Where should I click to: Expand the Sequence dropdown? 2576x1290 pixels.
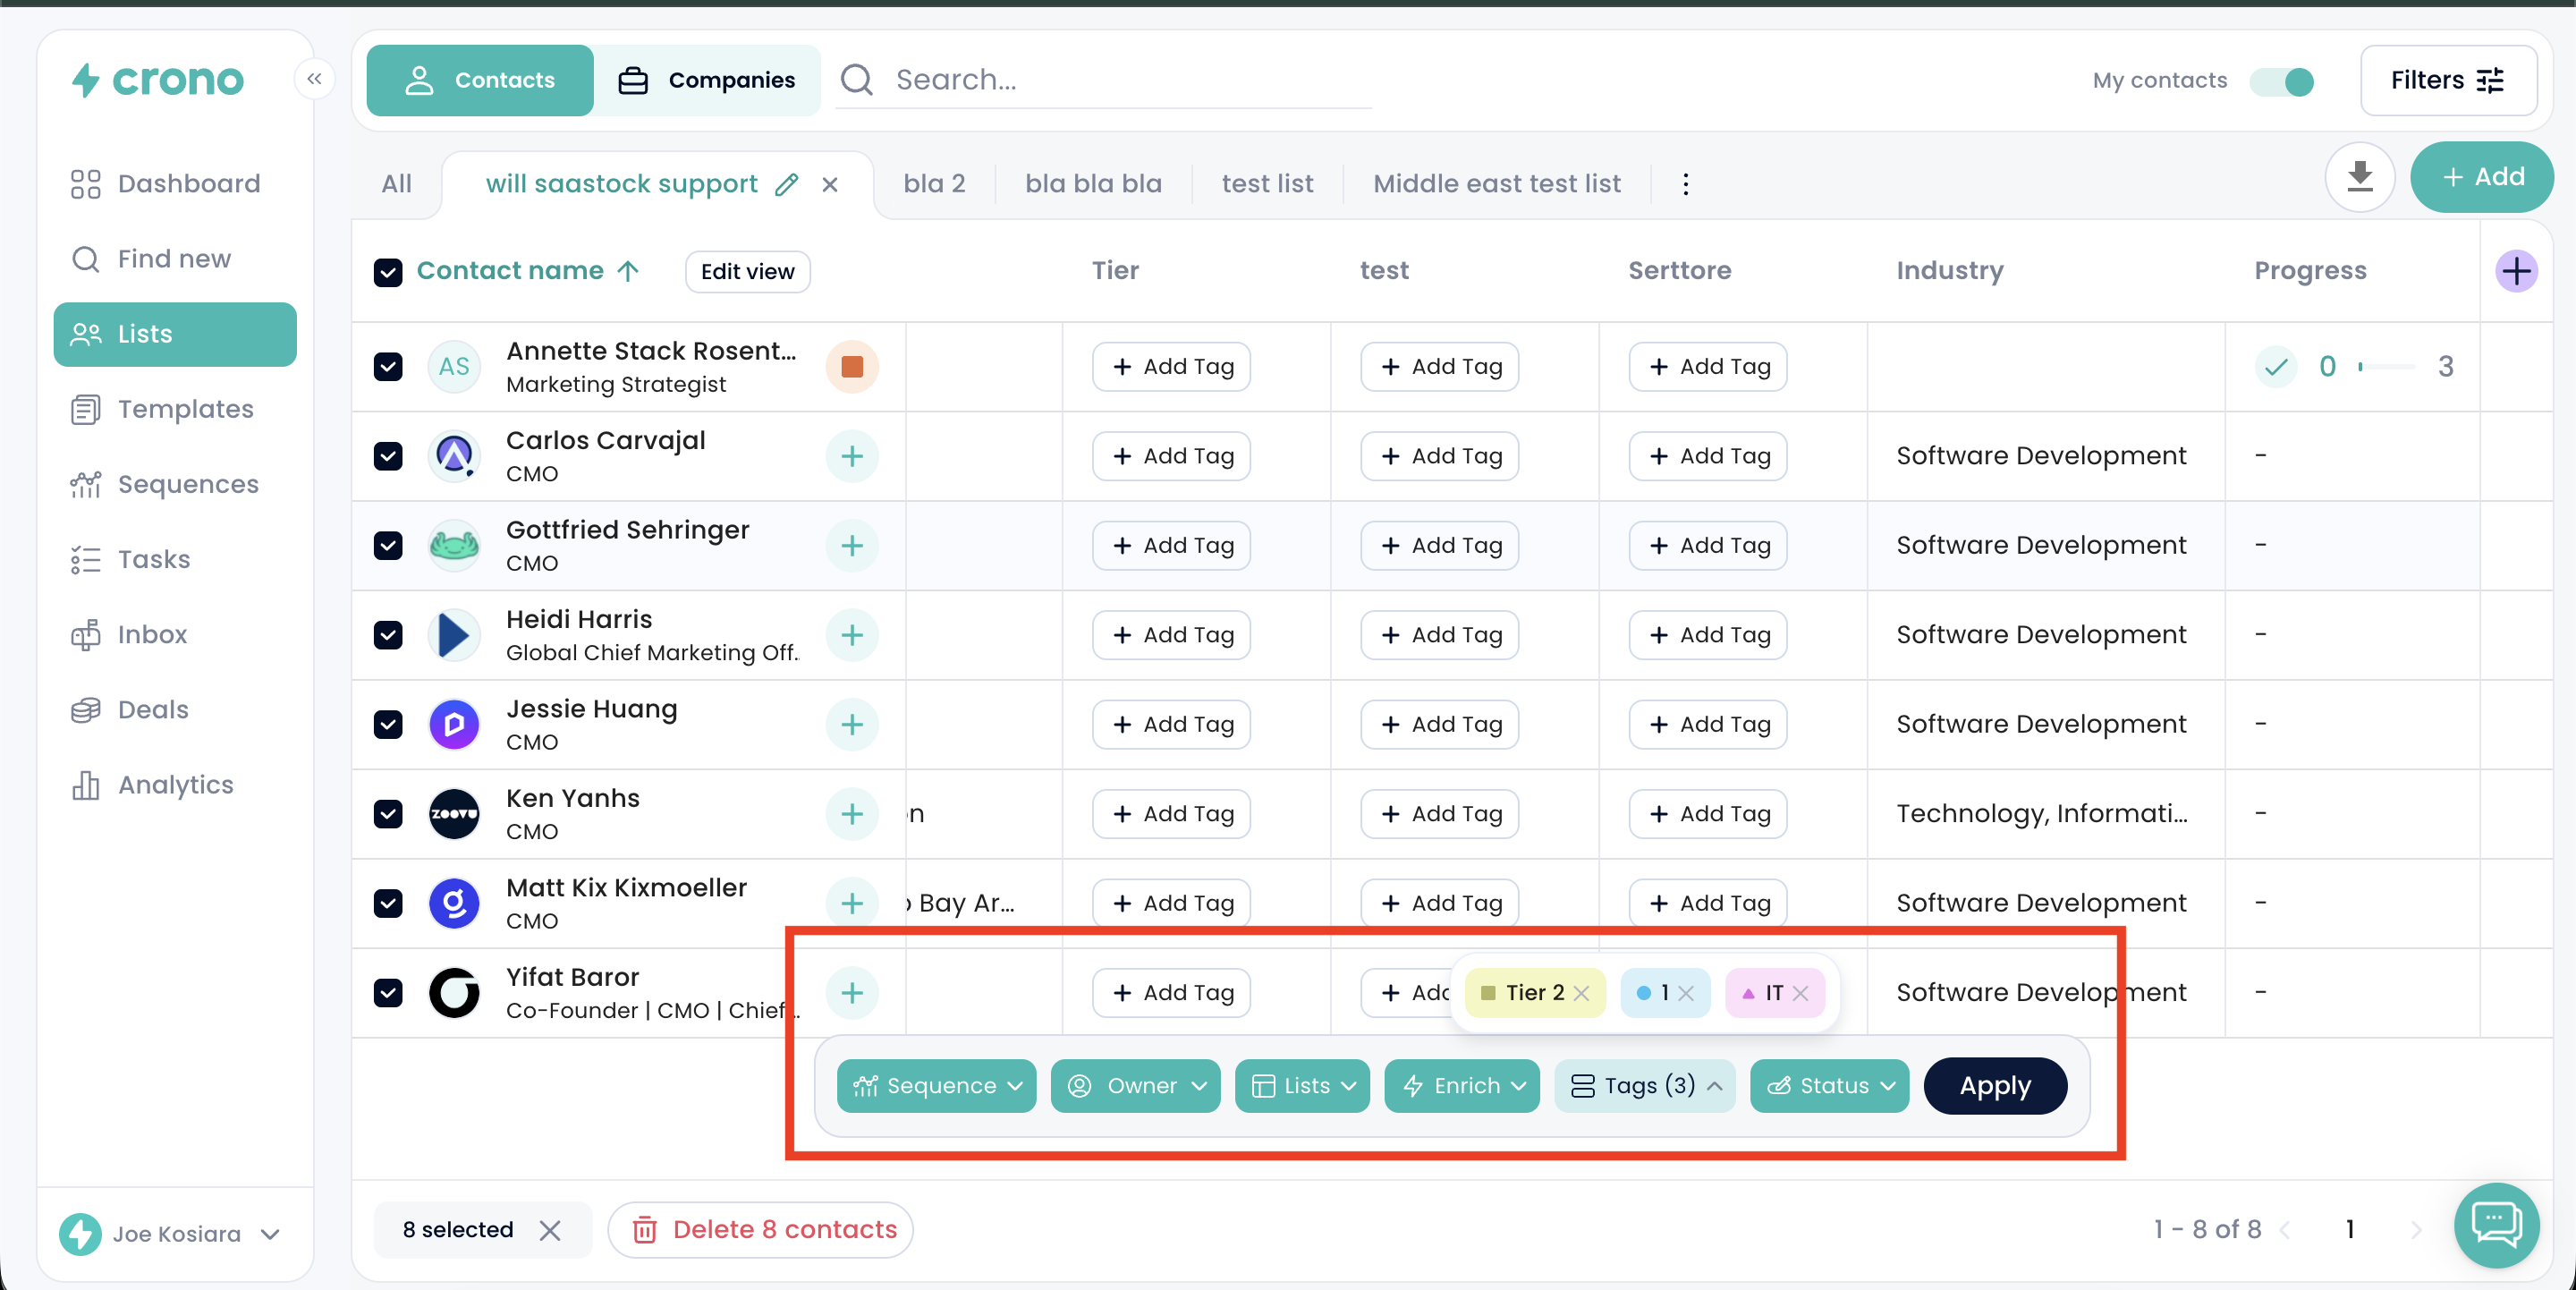tap(936, 1085)
